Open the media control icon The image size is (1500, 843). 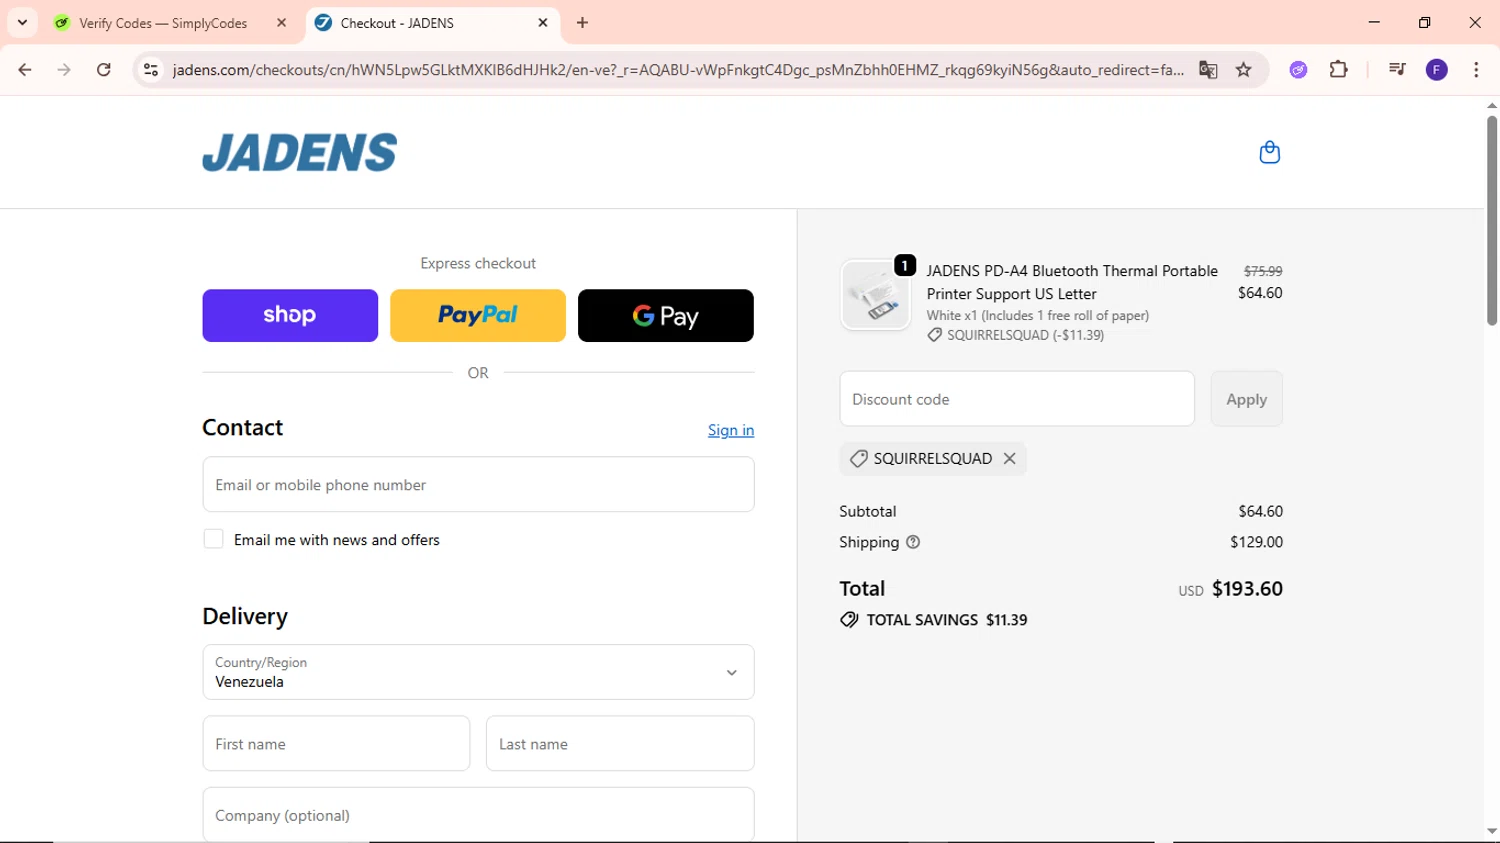click(1397, 70)
